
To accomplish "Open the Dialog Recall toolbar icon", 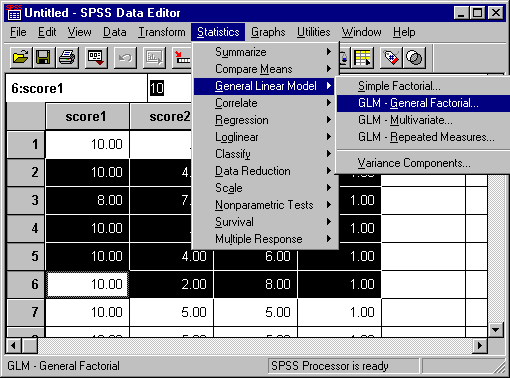I will [96, 58].
